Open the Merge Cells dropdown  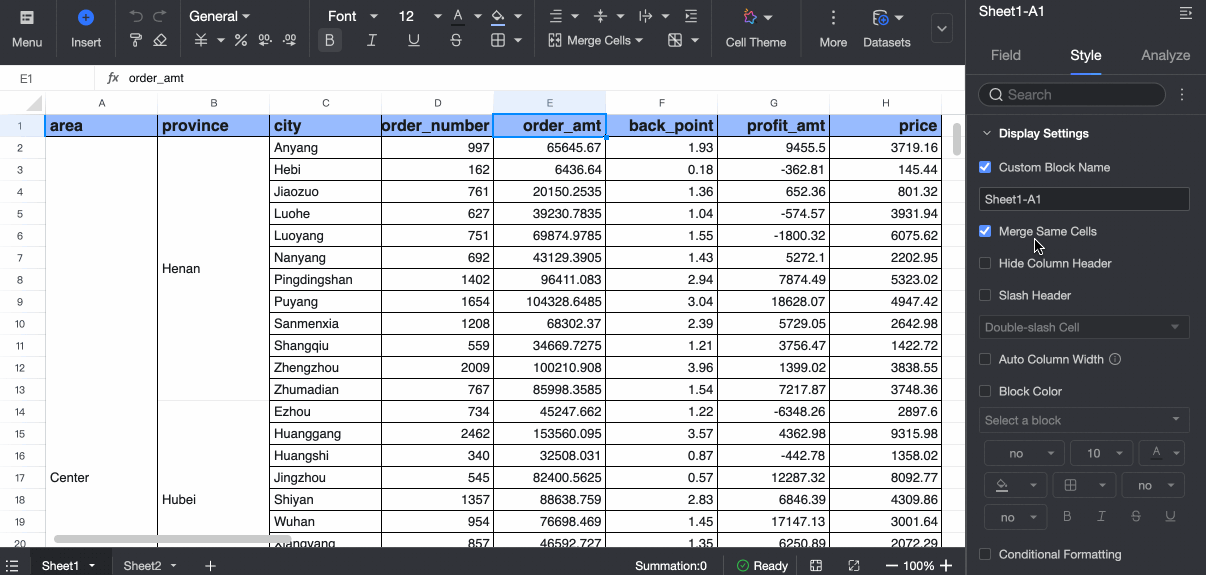click(596, 41)
